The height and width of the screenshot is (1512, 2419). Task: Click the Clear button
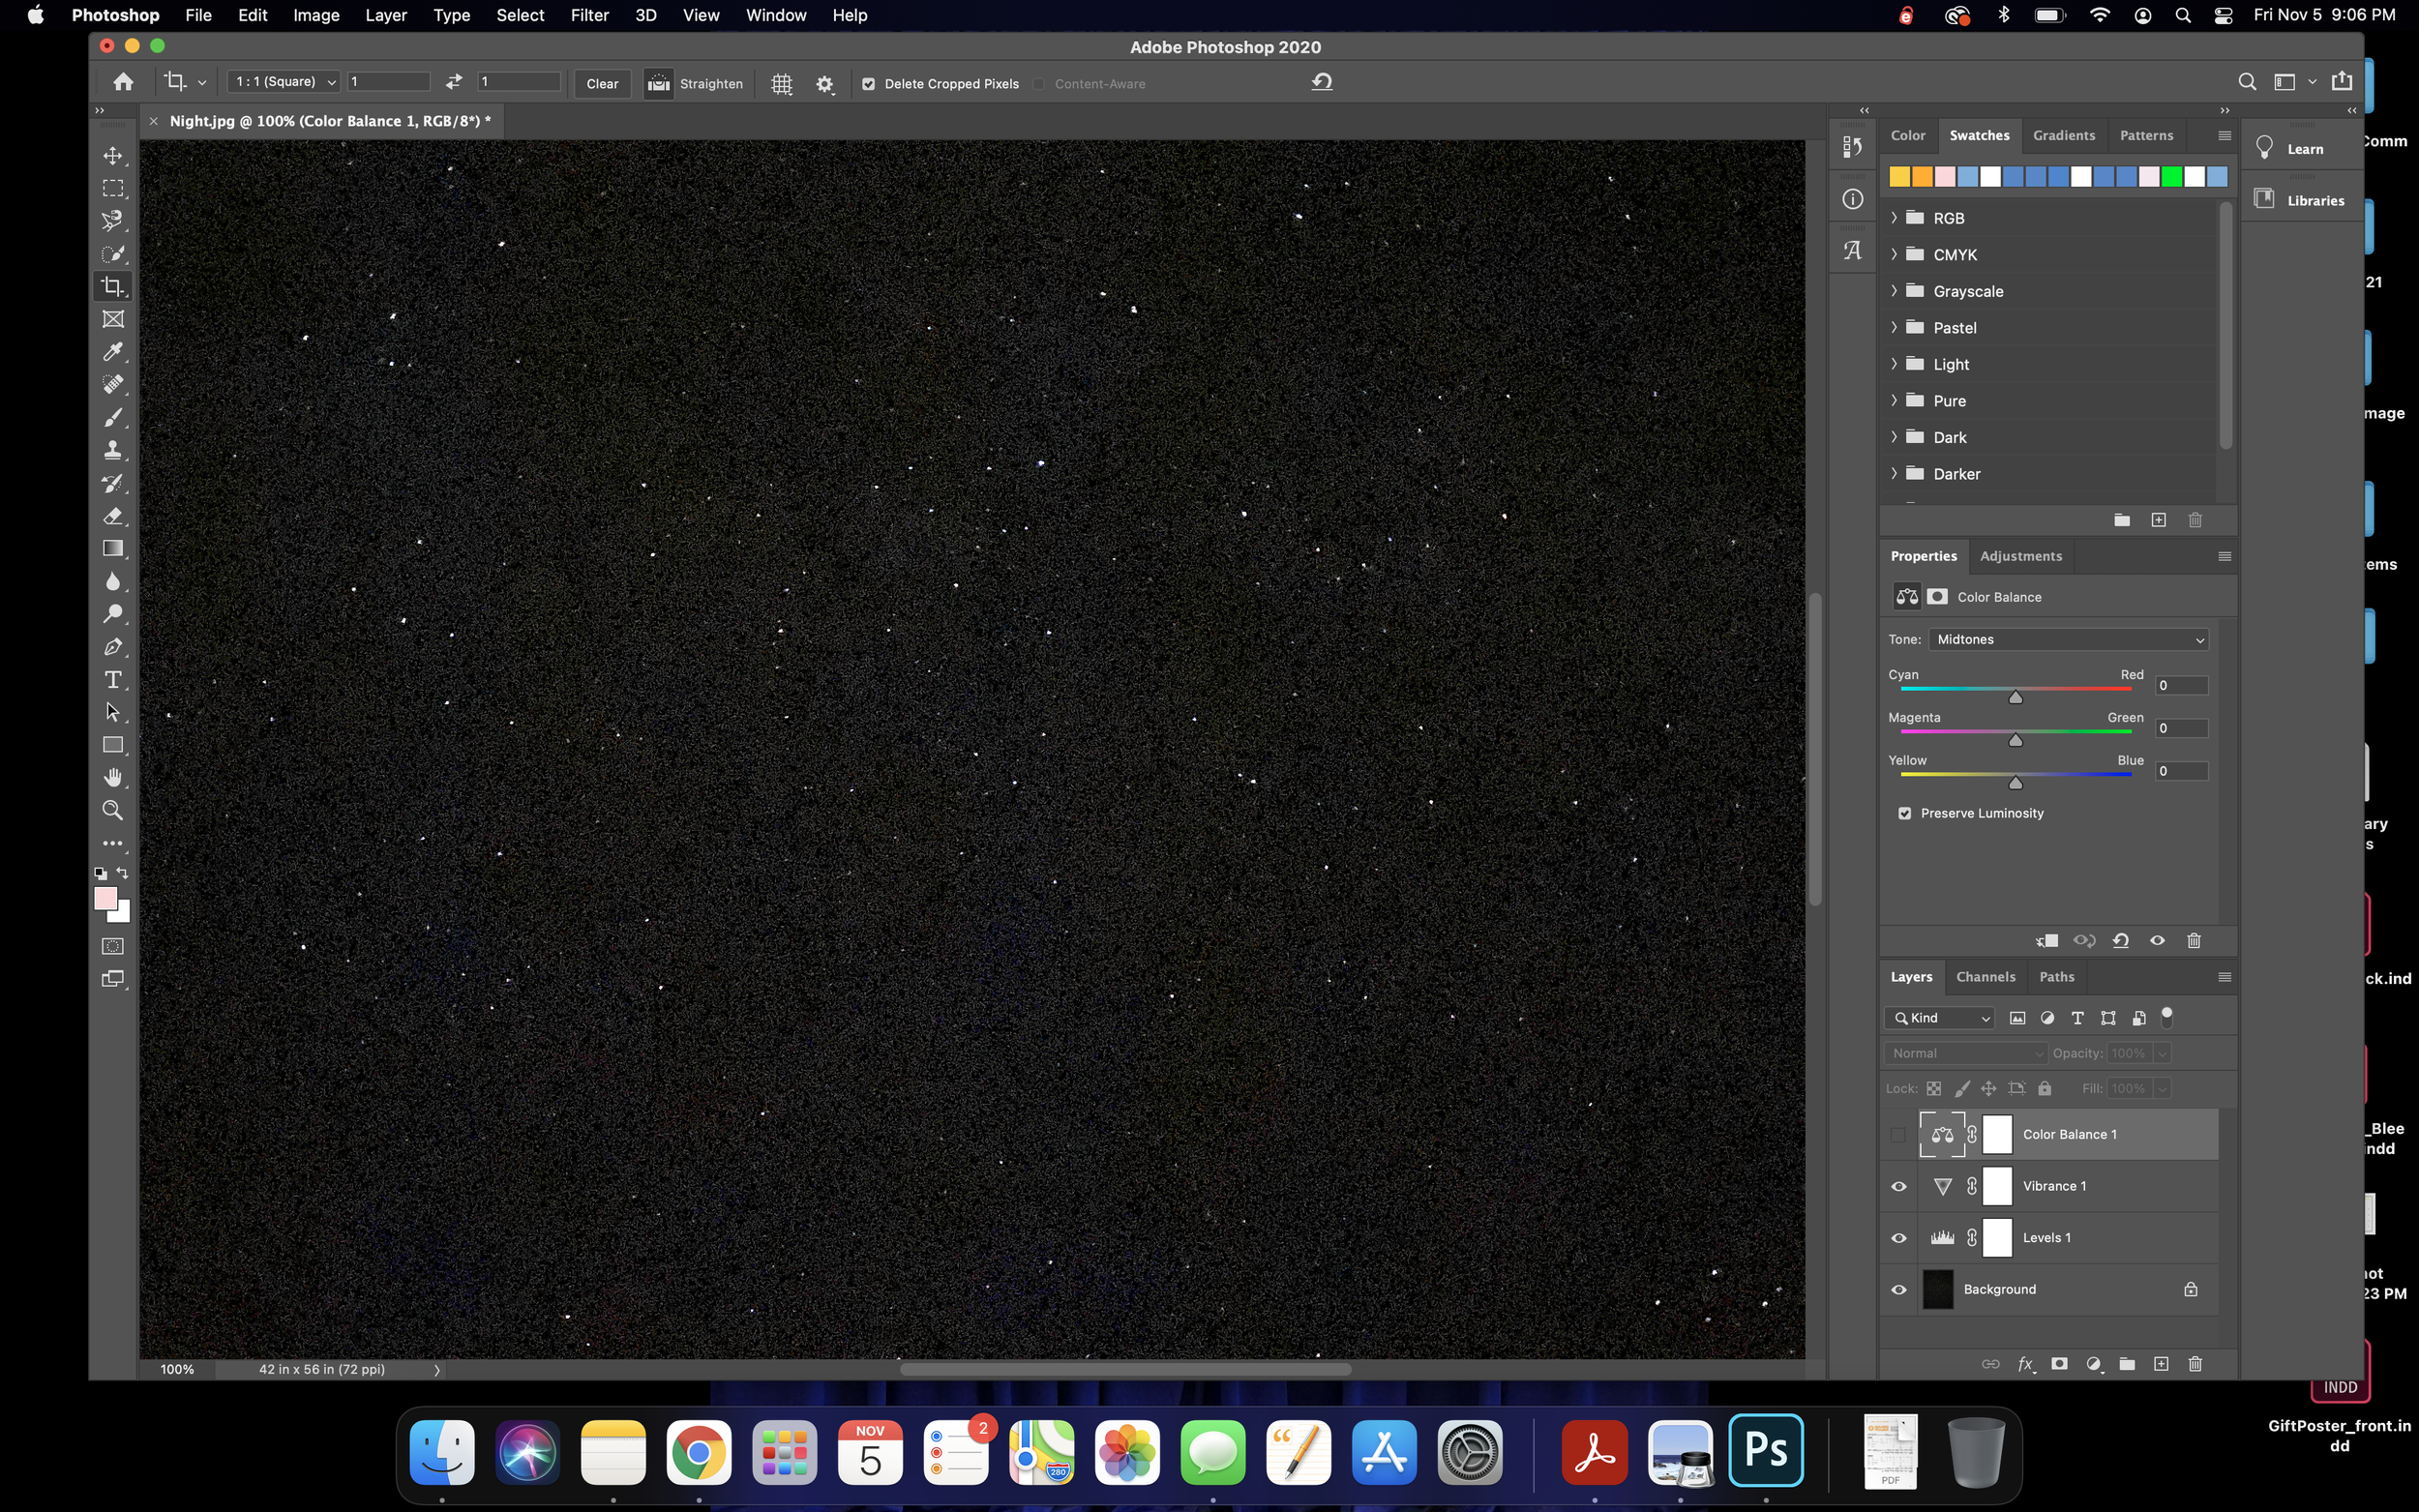pyautogui.click(x=602, y=84)
